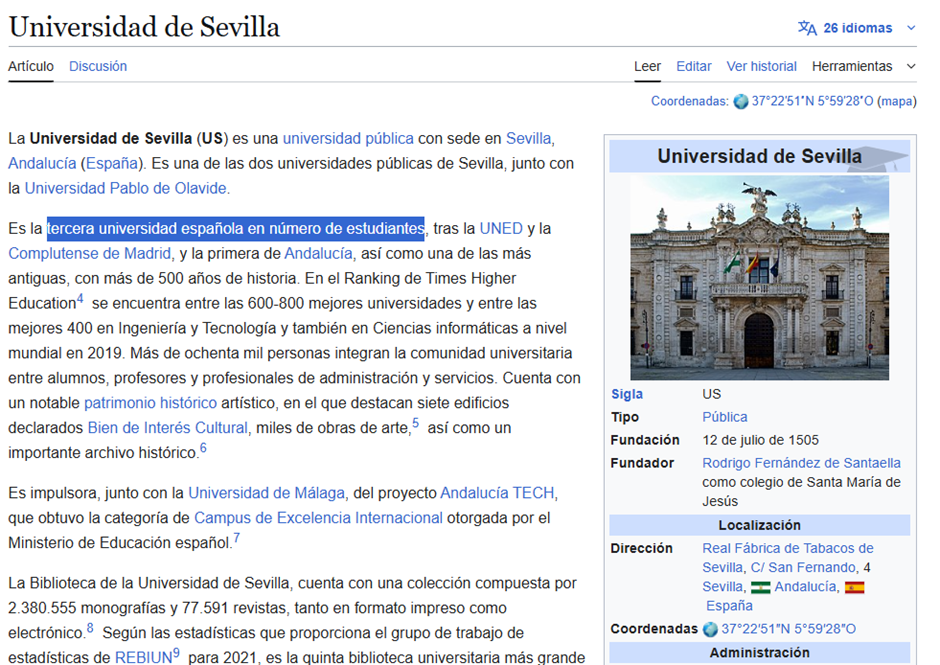Click the globe icon beside the top coordinates

coord(741,101)
